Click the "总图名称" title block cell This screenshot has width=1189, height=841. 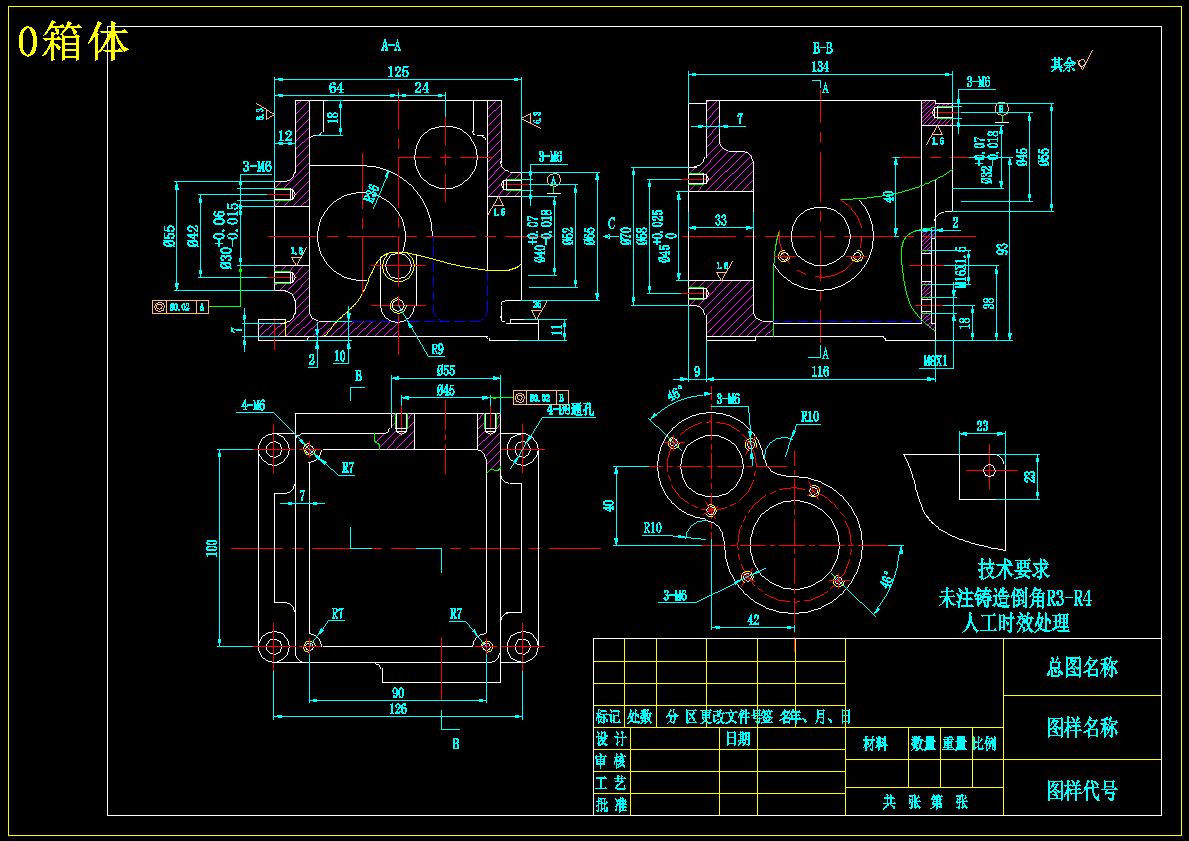tap(1082, 667)
